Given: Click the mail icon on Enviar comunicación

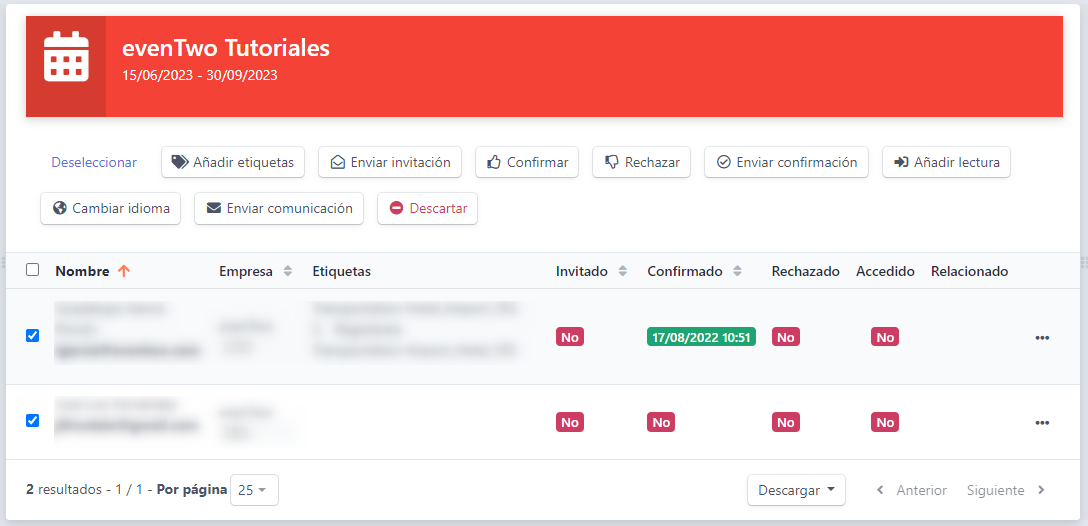Looking at the screenshot, I should coord(214,208).
